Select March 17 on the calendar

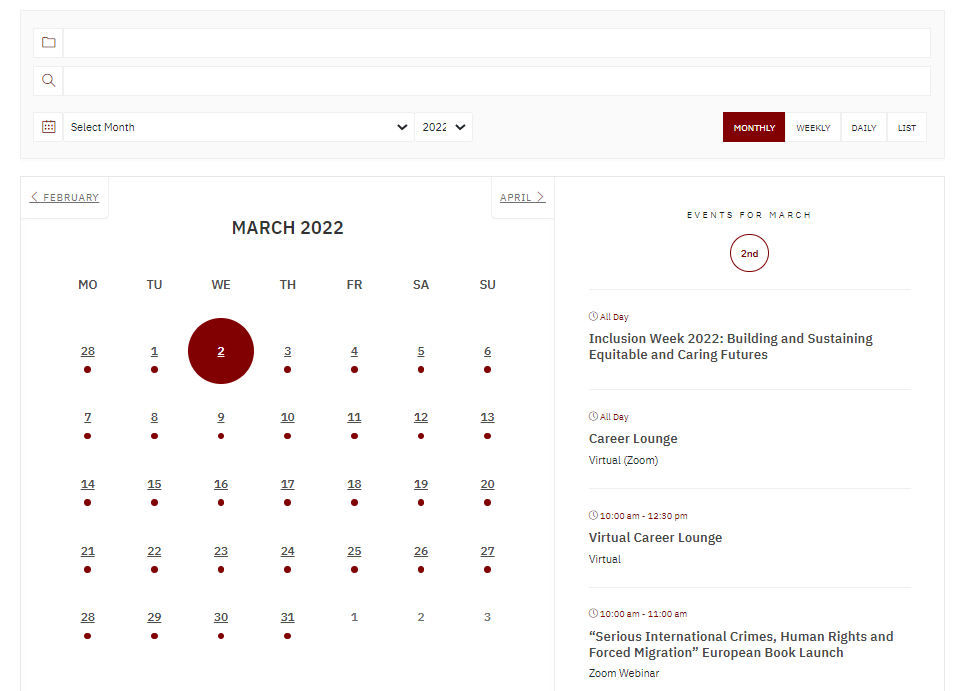click(x=287, y=485)
